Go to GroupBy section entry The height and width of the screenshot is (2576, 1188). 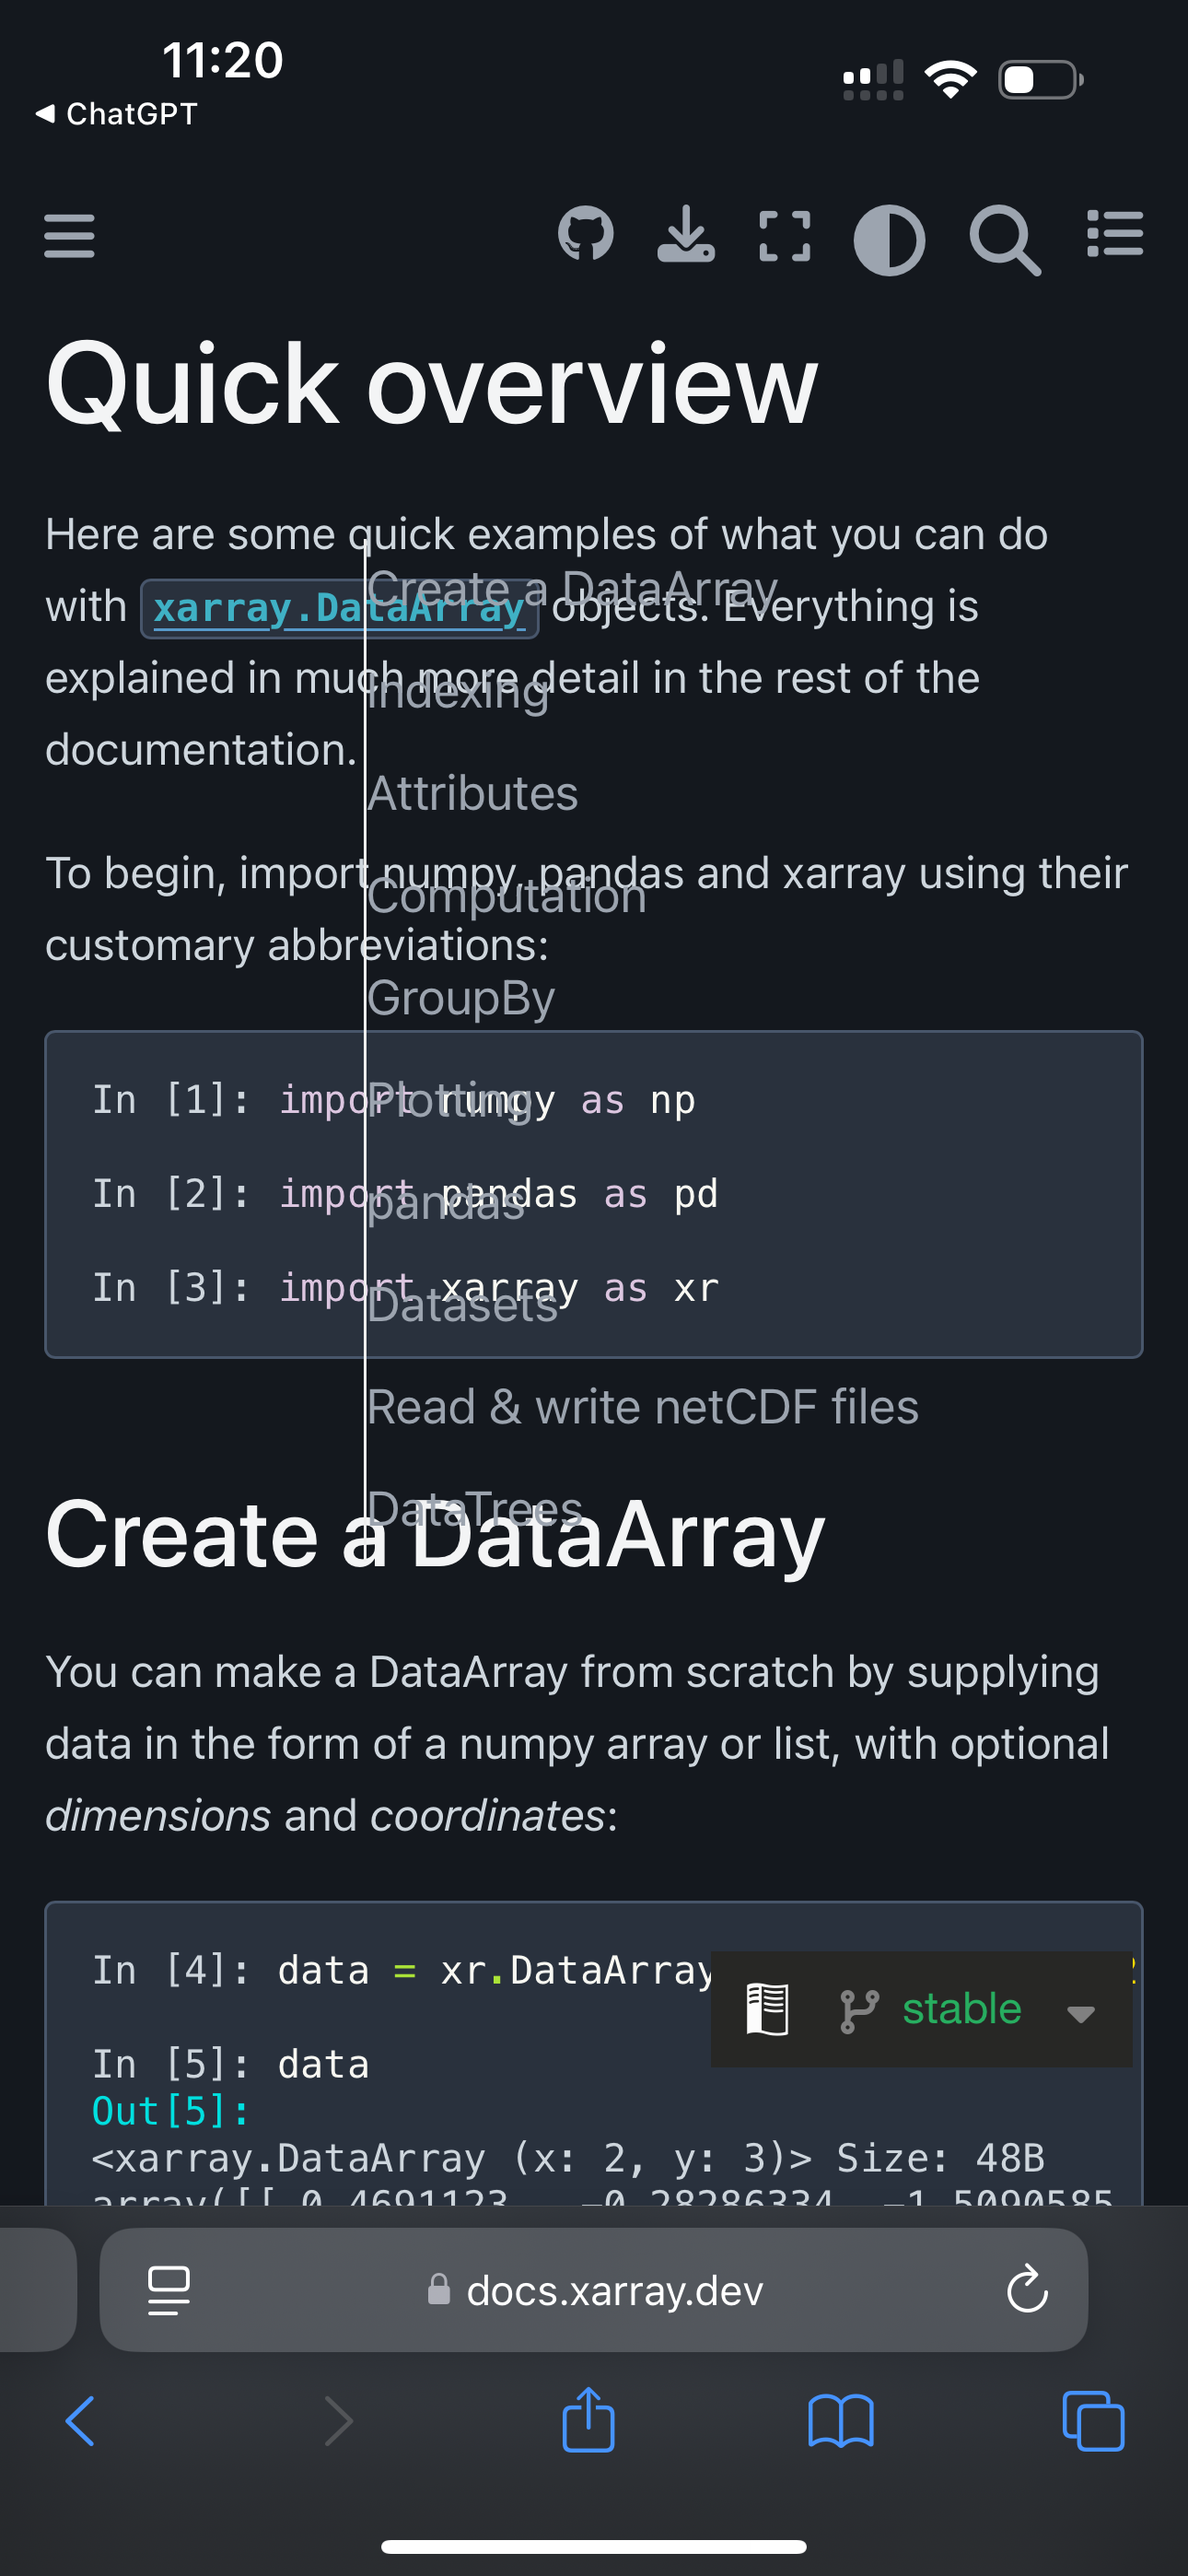coord(460,998)
